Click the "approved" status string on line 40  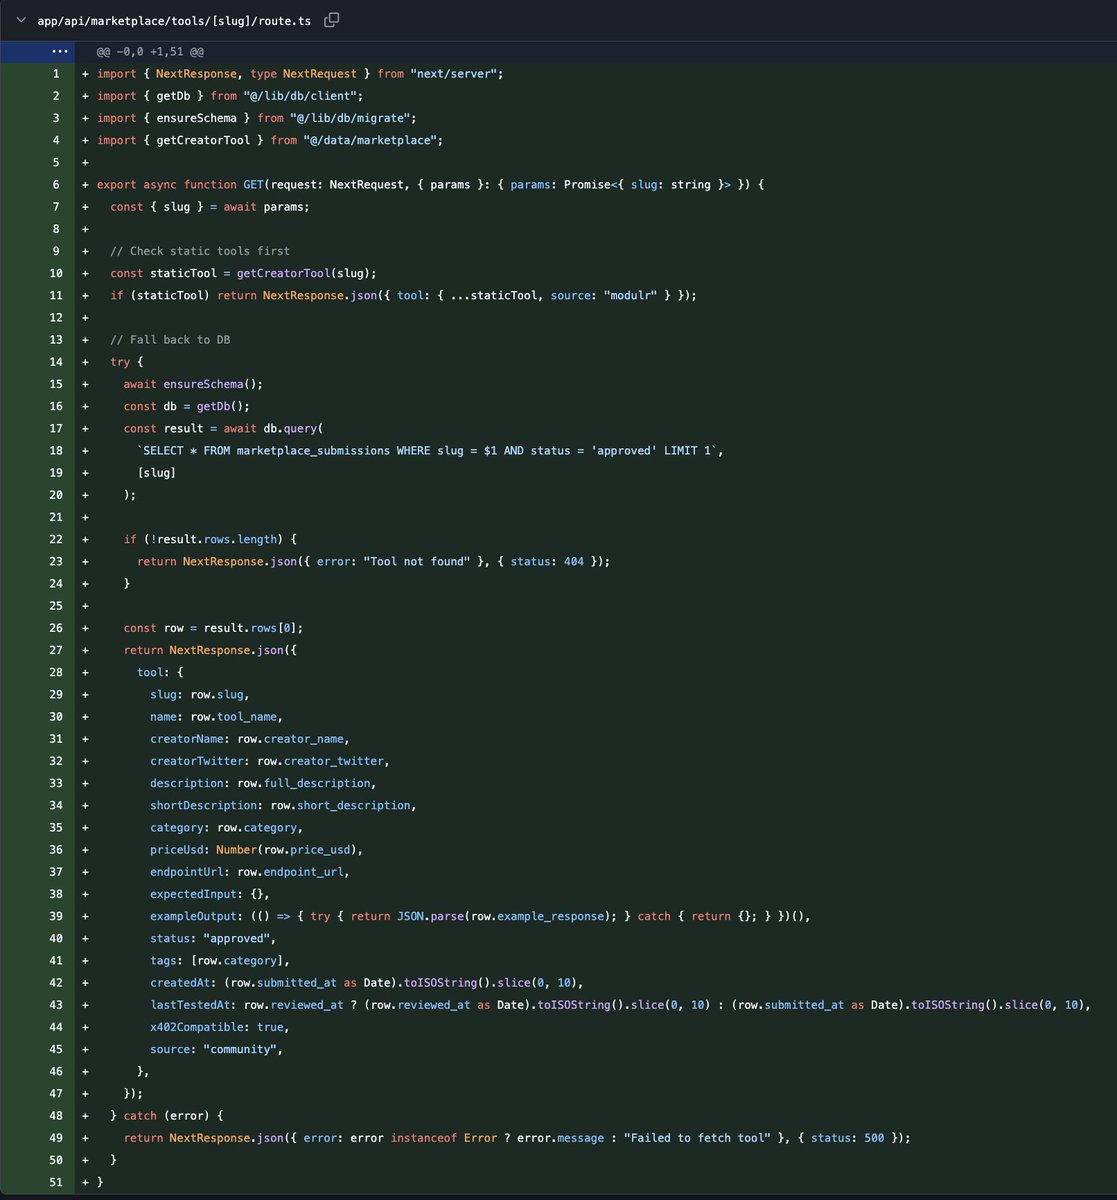pyautogui.click(x=237, y=938)
